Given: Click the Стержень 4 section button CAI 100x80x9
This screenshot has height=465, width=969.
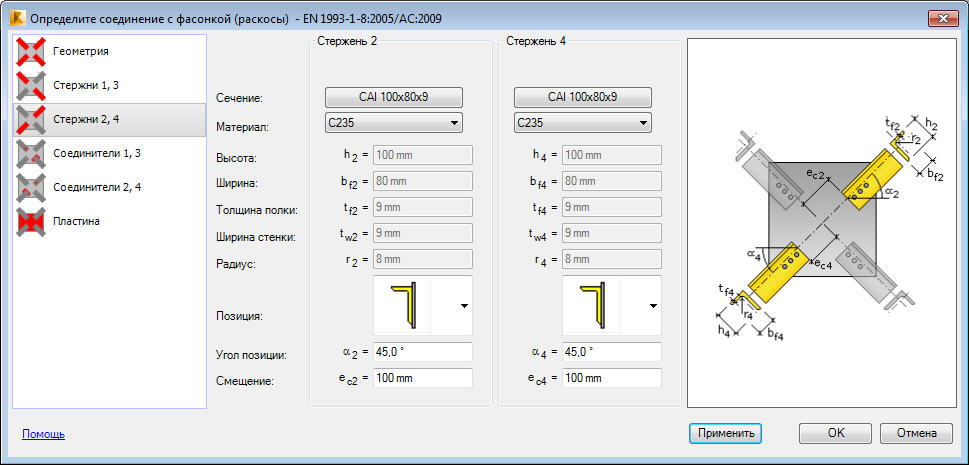Looking at the screenshot, I should [x=583, y=97].
